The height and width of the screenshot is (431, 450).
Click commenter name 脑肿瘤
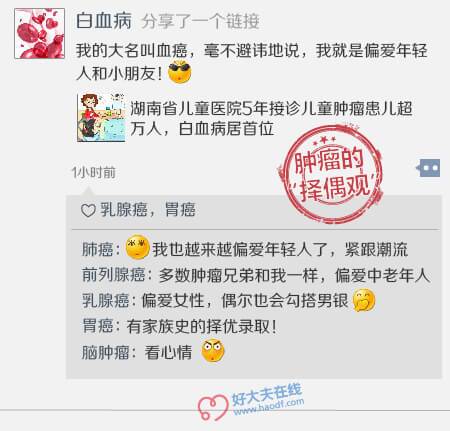tap(105, 352)
